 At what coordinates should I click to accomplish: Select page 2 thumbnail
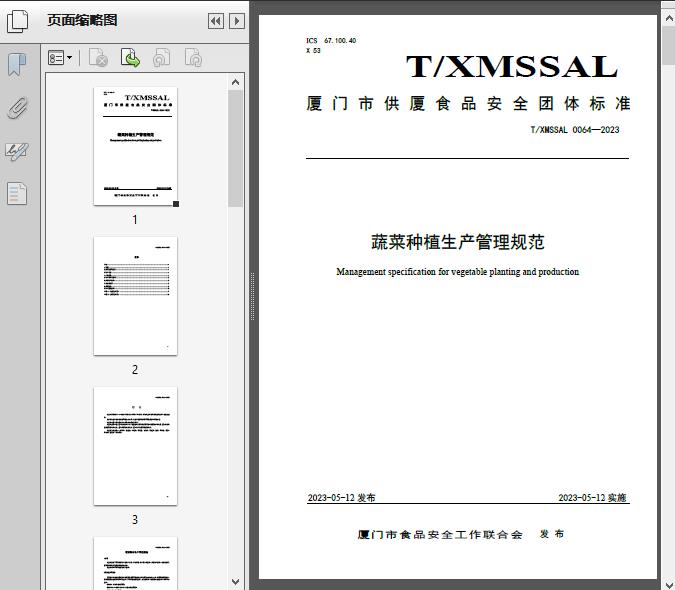135,296
